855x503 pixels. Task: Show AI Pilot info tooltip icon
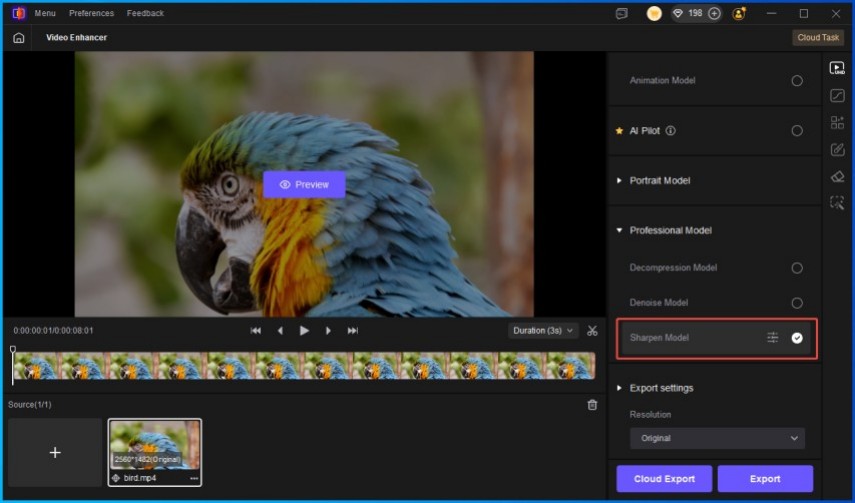(x=671, y=131)
